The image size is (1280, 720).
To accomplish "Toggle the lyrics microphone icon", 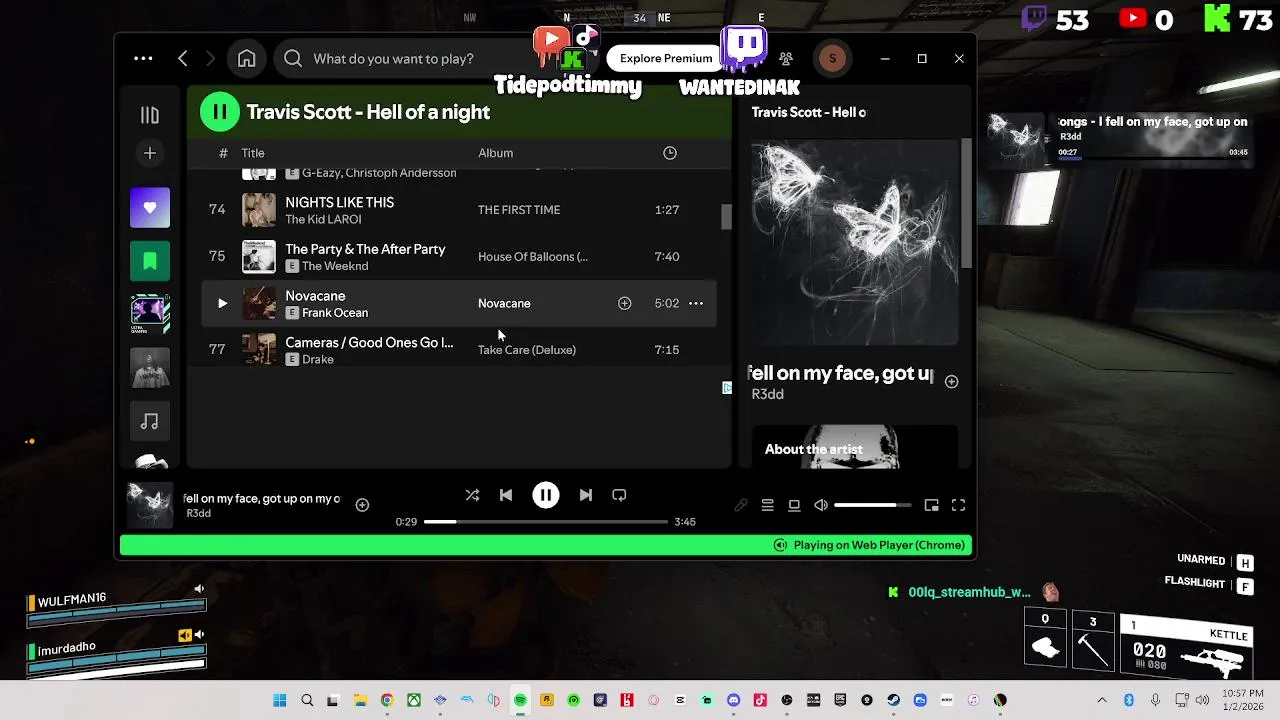I will [741, 505].
